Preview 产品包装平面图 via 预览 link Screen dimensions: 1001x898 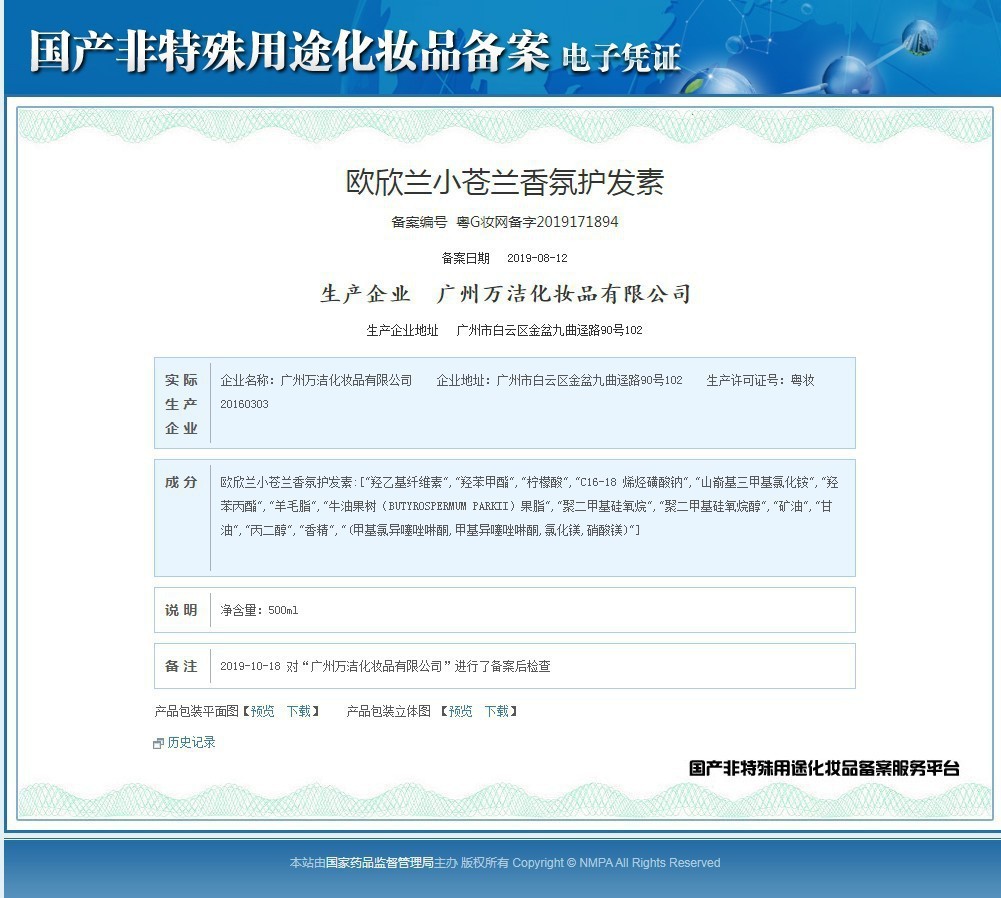tap(262, 711)
